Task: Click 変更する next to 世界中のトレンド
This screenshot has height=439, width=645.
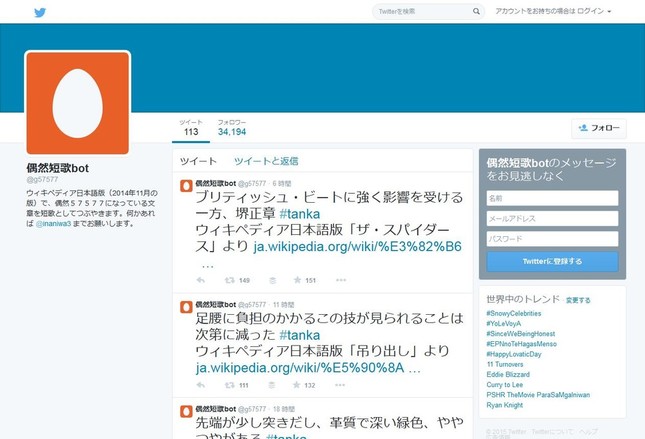Action: 578,300
